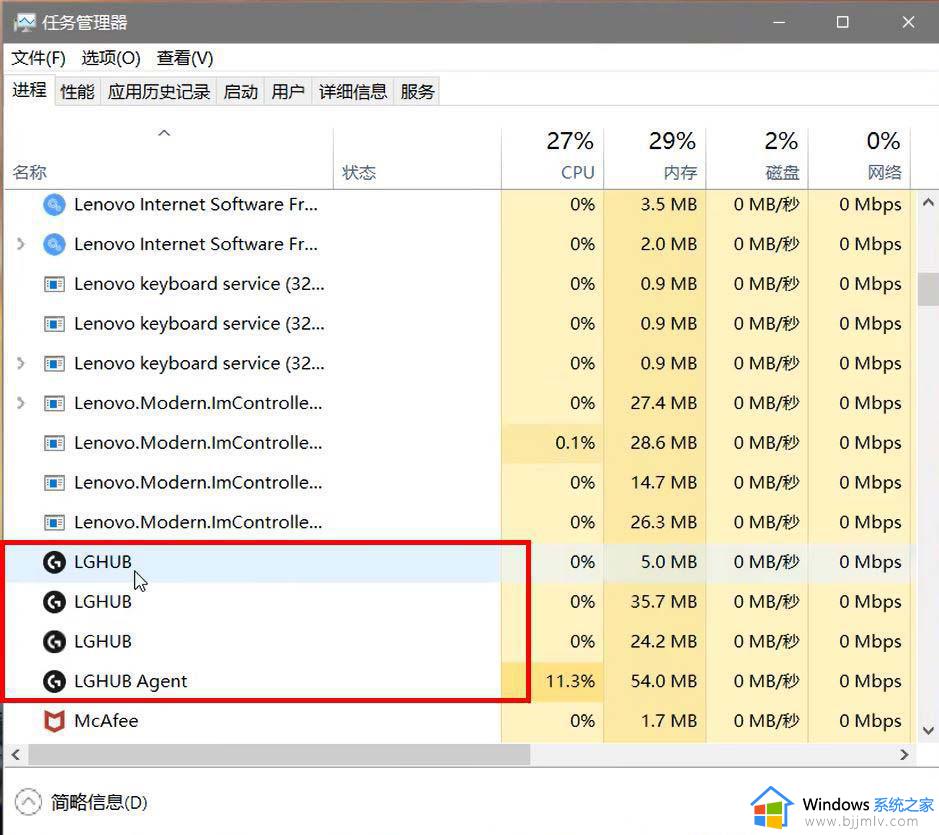This screenshot has height=835, width=939.
Task: Click the vertical scrollbar thumb
Action: click(x=928, y=289)
